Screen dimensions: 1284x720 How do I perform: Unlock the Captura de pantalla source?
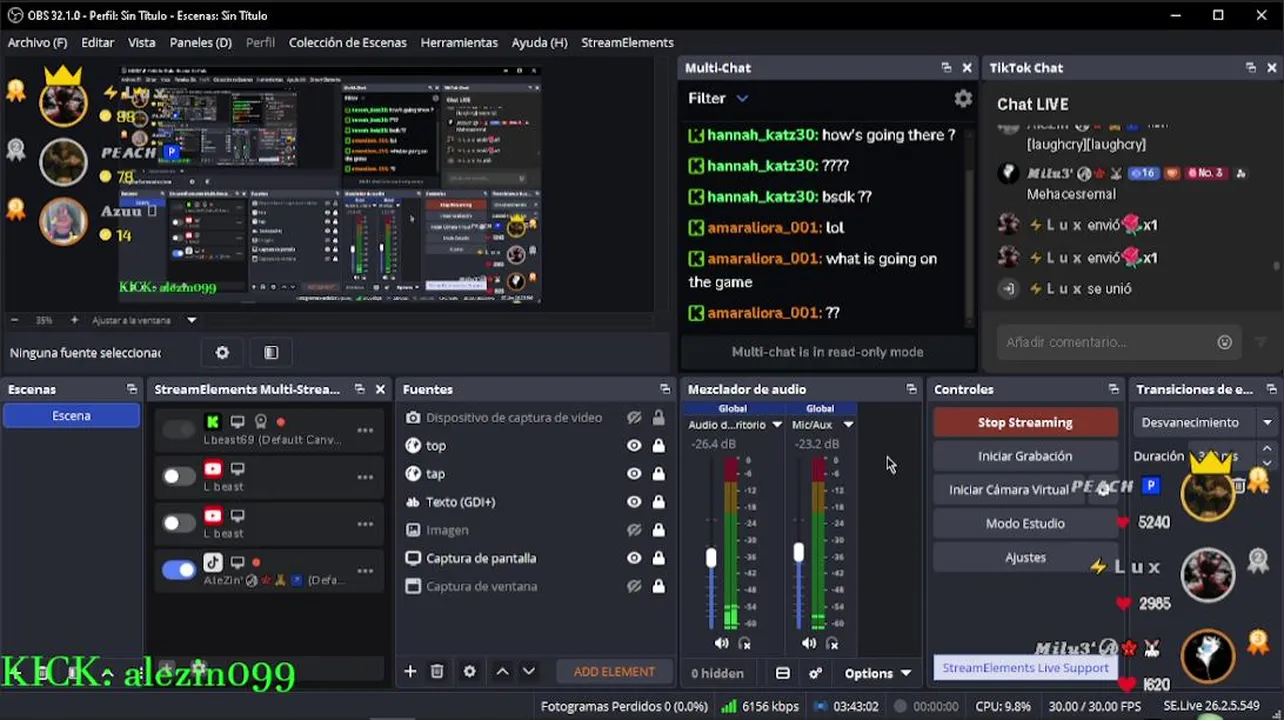pos(658,558)
